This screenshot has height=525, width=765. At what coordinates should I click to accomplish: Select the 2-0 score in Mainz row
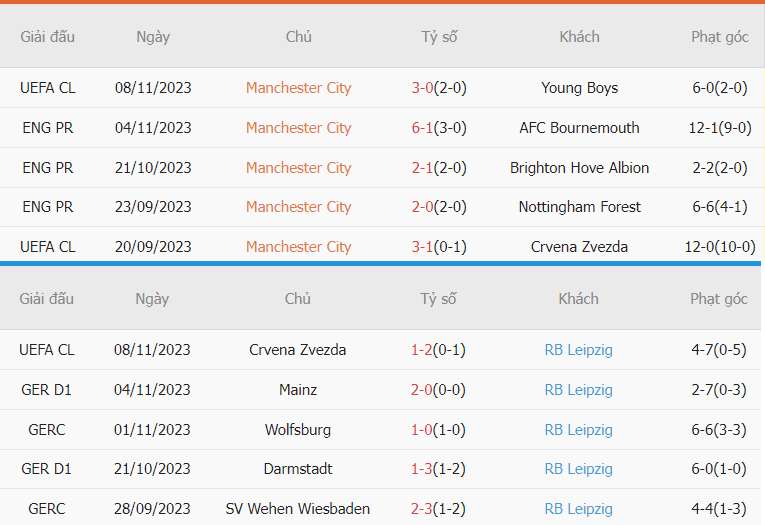pos(421,390)
